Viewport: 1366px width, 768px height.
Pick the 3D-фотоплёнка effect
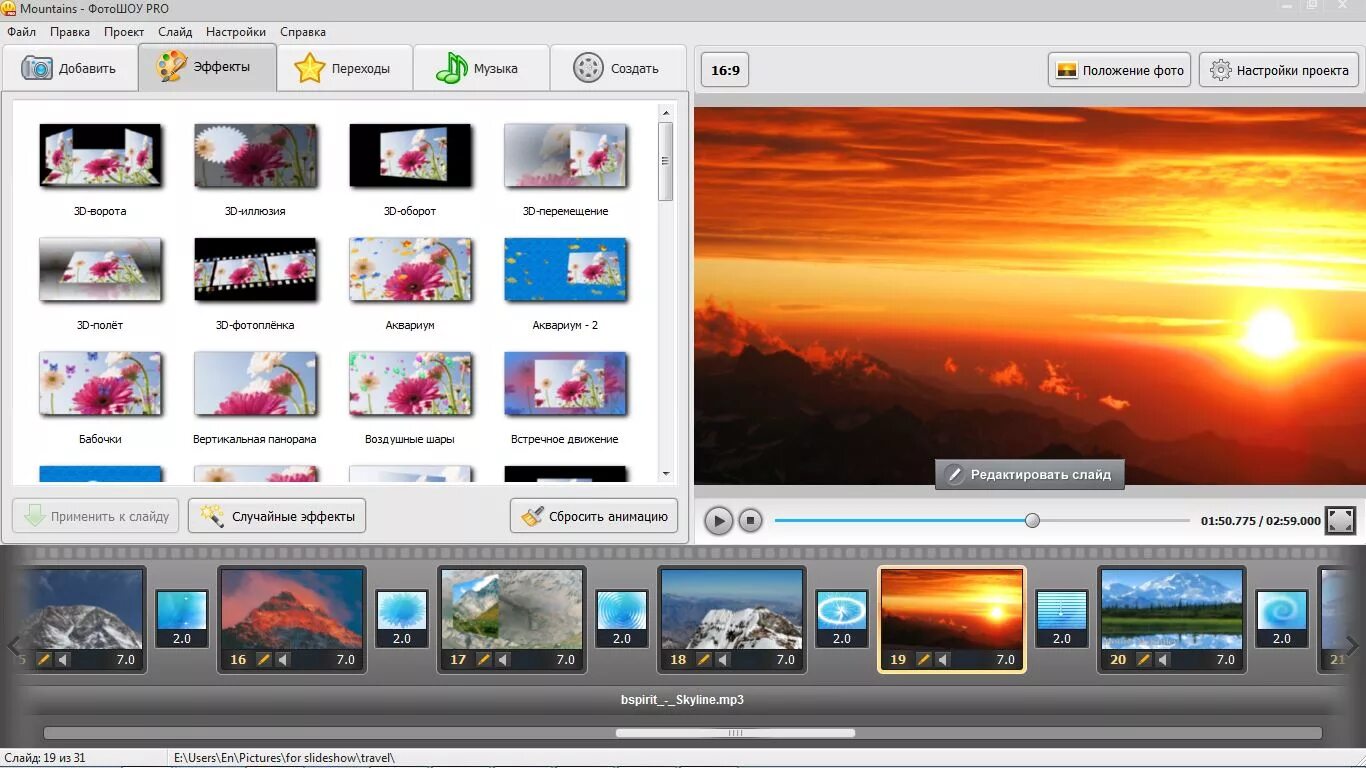coord(255,270)
